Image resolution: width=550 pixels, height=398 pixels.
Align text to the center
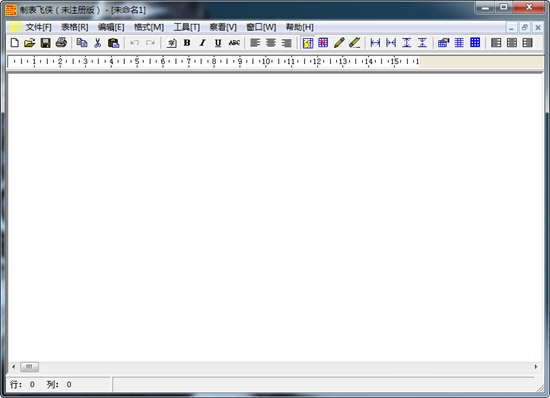(271, 43)
